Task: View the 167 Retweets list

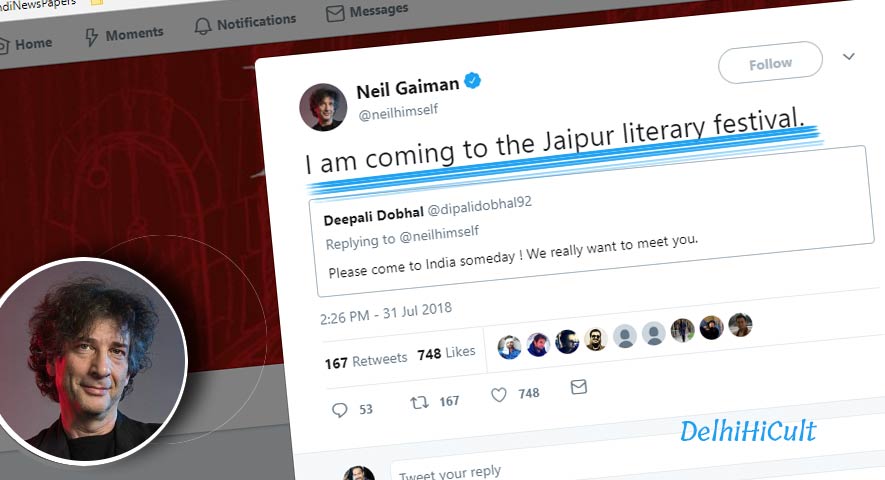Action: click(x=366, y=360)
